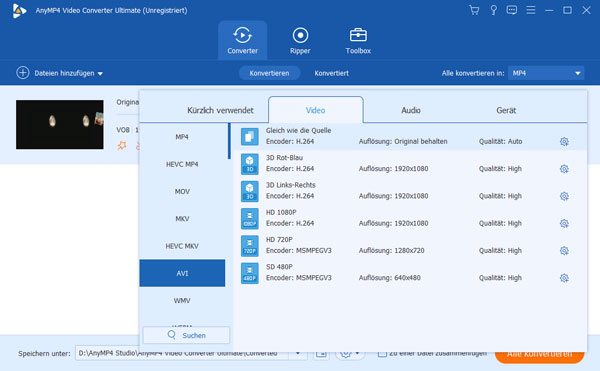Screen dimensions: 600x371
Task: Open the Kürzlich verwendet tab
Action: [220, 110]
